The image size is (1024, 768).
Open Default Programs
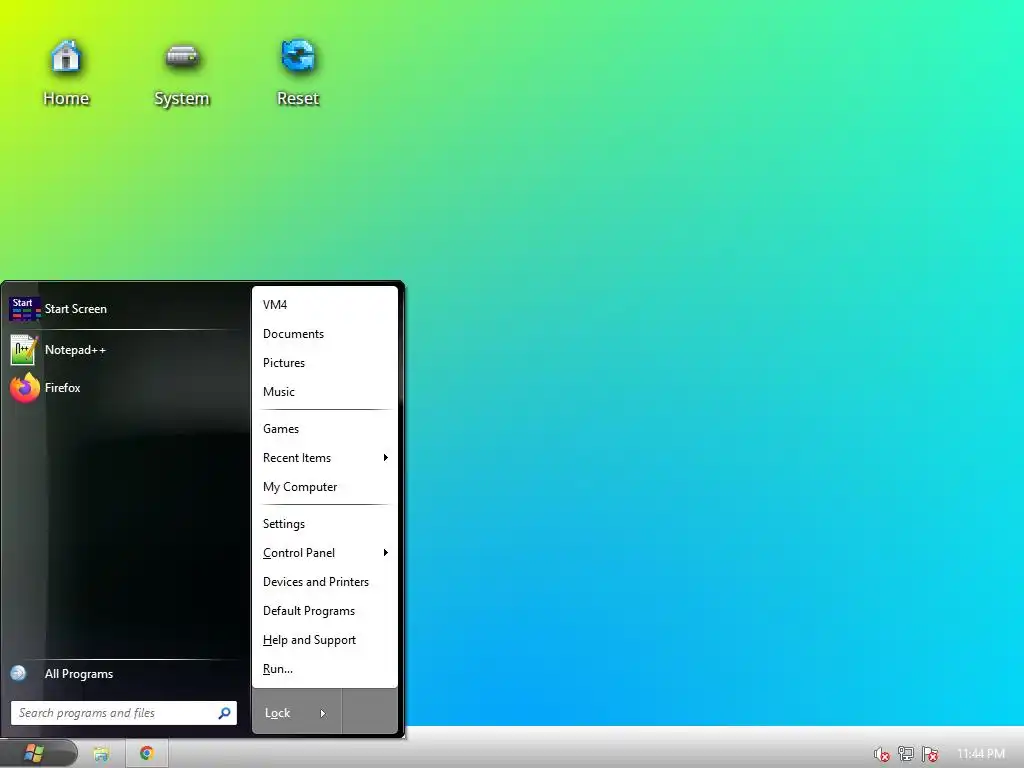click(325, 611)
